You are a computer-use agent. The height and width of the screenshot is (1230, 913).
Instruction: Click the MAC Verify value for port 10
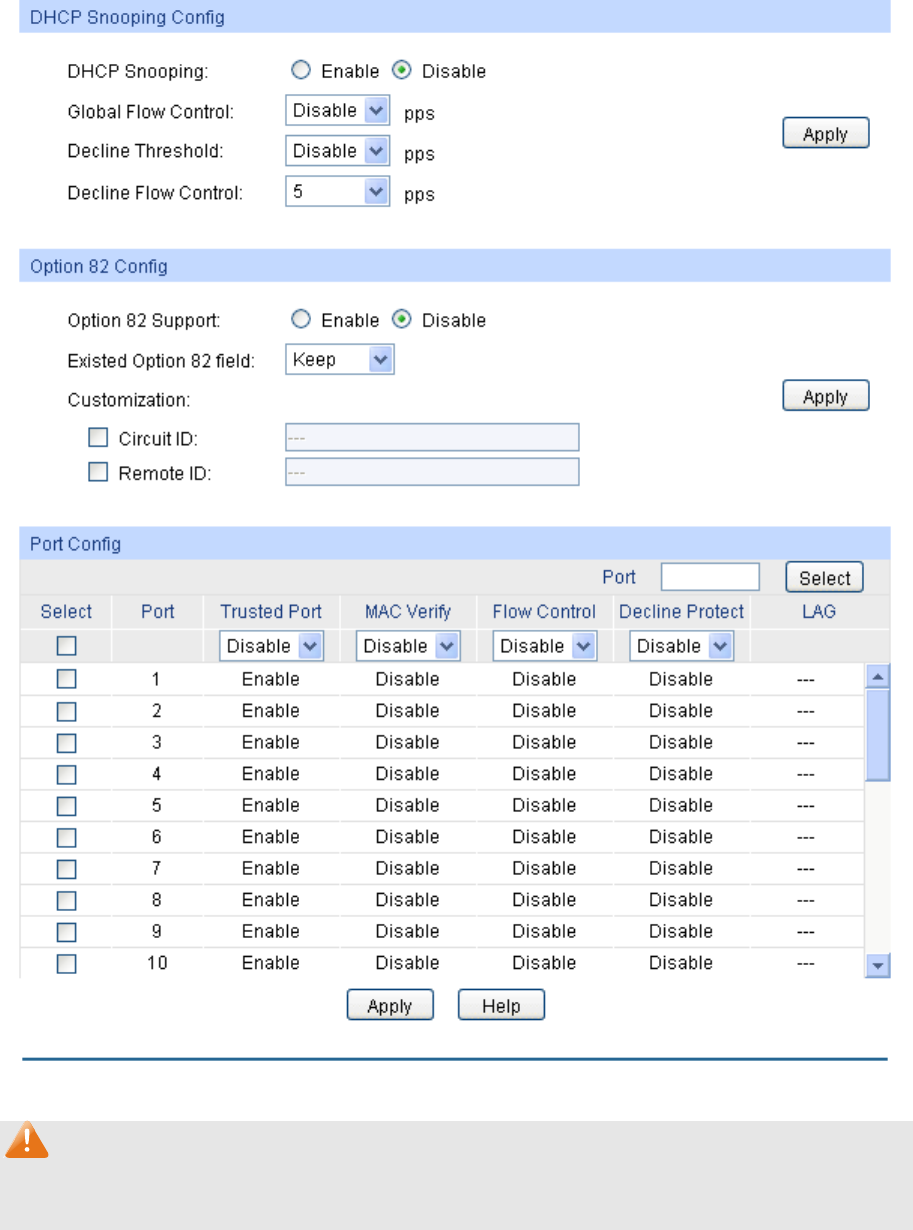click(408, 963)
